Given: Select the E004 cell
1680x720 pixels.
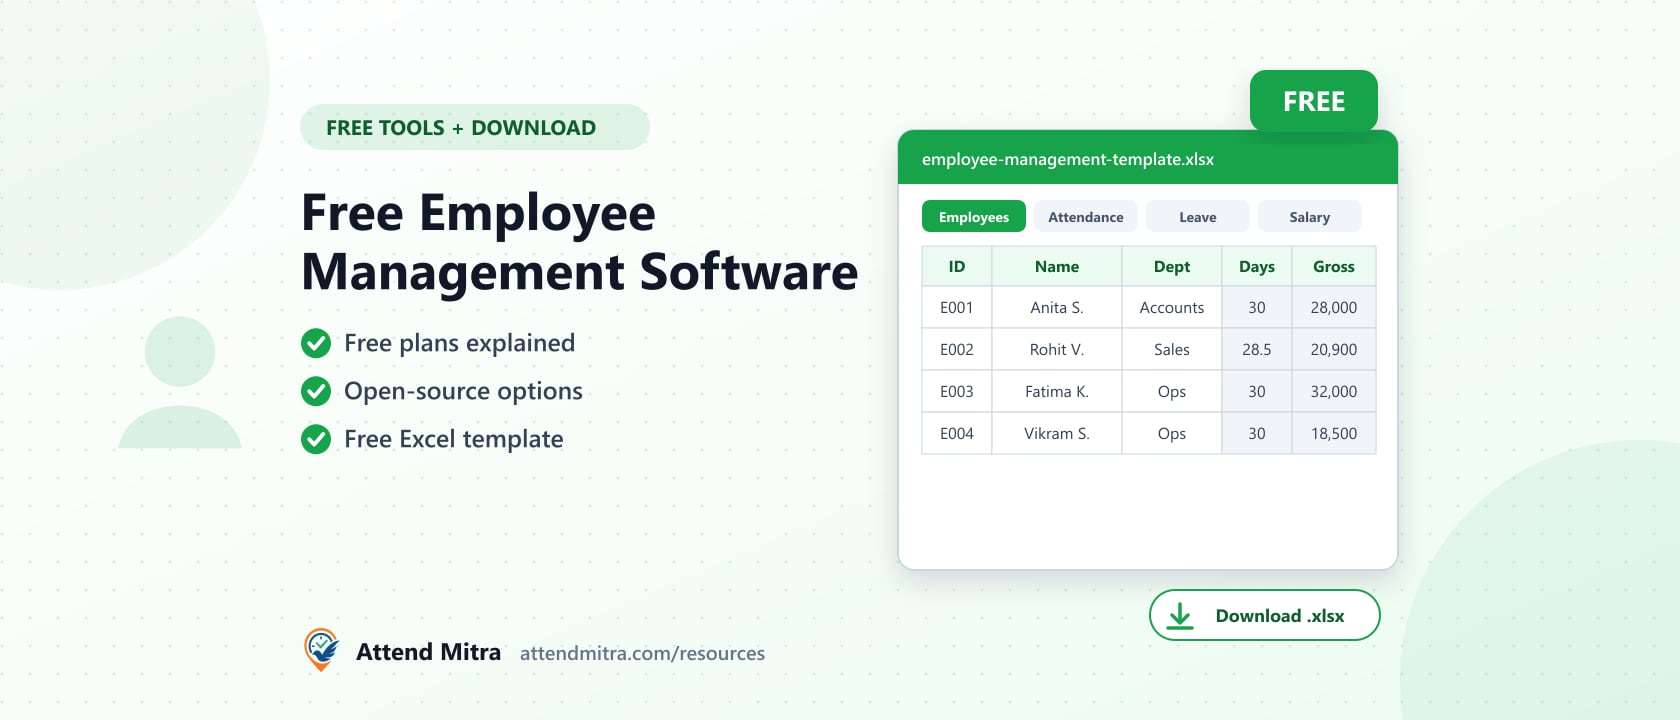Looking at the screenshot, I should coord(957,433).
